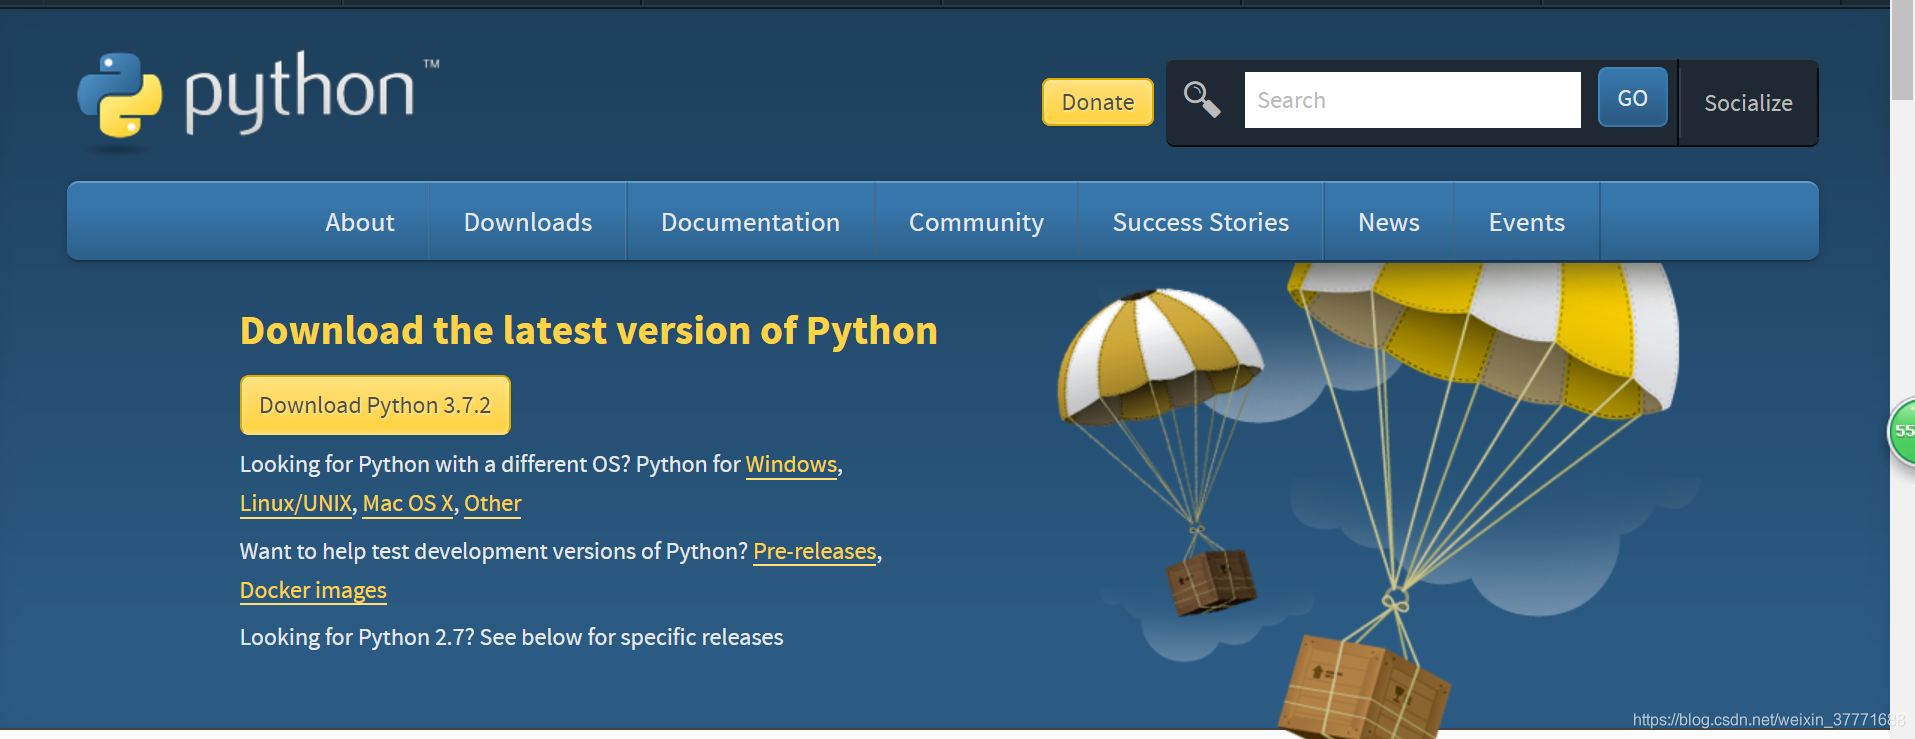This screenshot has width=1915, height=739.
Task: Follow the Linux/UNIX link
Action: coord(296,503)
